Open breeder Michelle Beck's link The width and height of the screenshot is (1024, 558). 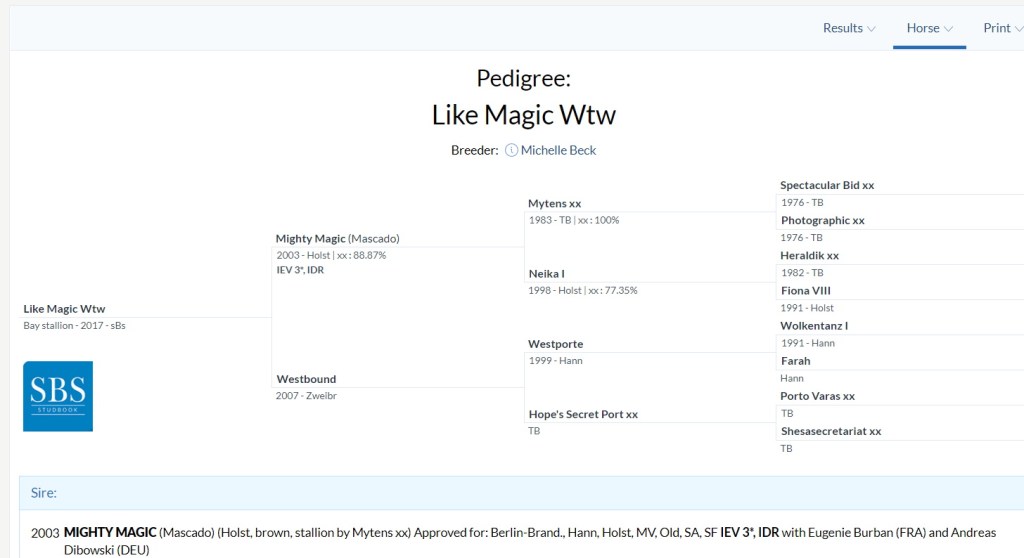(x=558, y=150)
